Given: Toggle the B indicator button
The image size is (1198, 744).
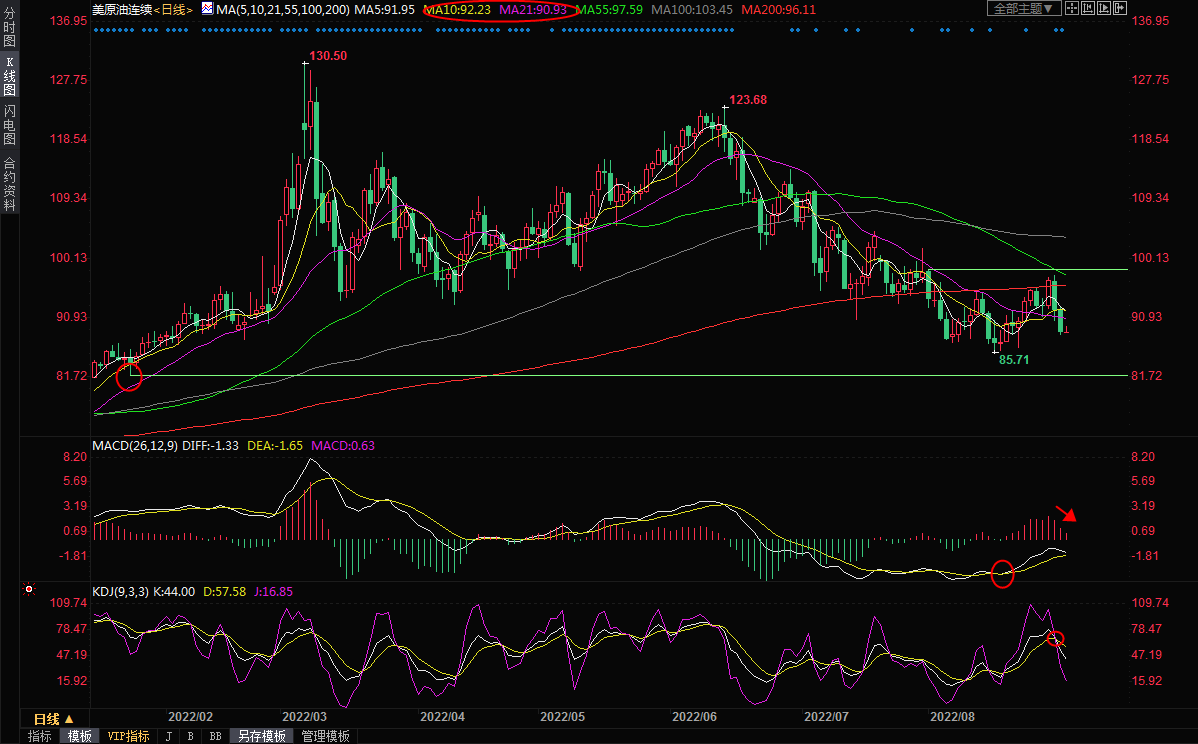Looking at the screenshot, I should point(190,736).
